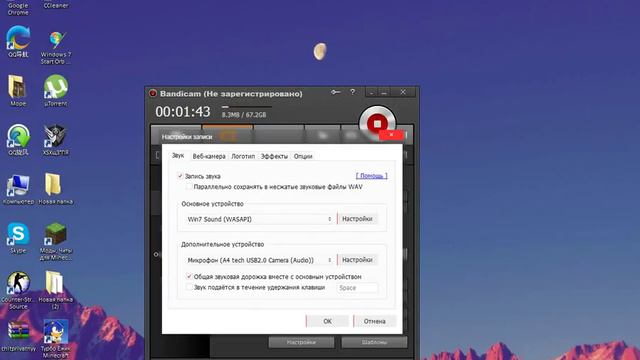The width and height of the screenshot is (640, 360).
Task: Click the Основное устройство group label
Action: 212,204
